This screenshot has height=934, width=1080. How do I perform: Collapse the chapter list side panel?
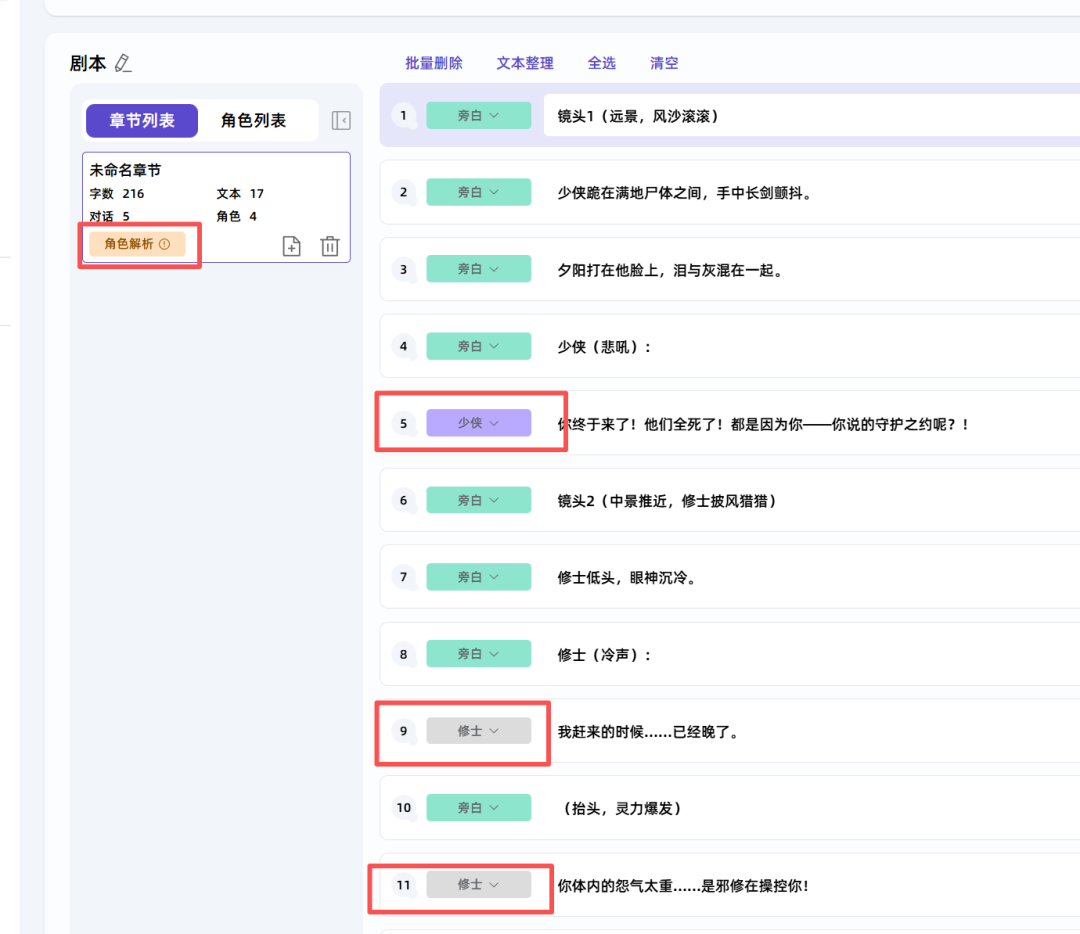341,120
